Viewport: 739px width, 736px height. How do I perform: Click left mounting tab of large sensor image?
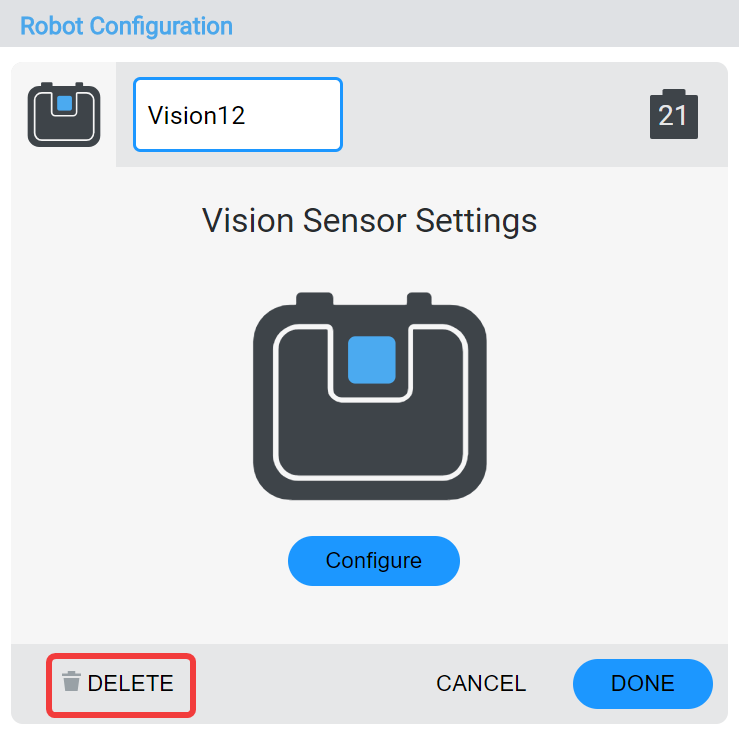coord(315,299)
